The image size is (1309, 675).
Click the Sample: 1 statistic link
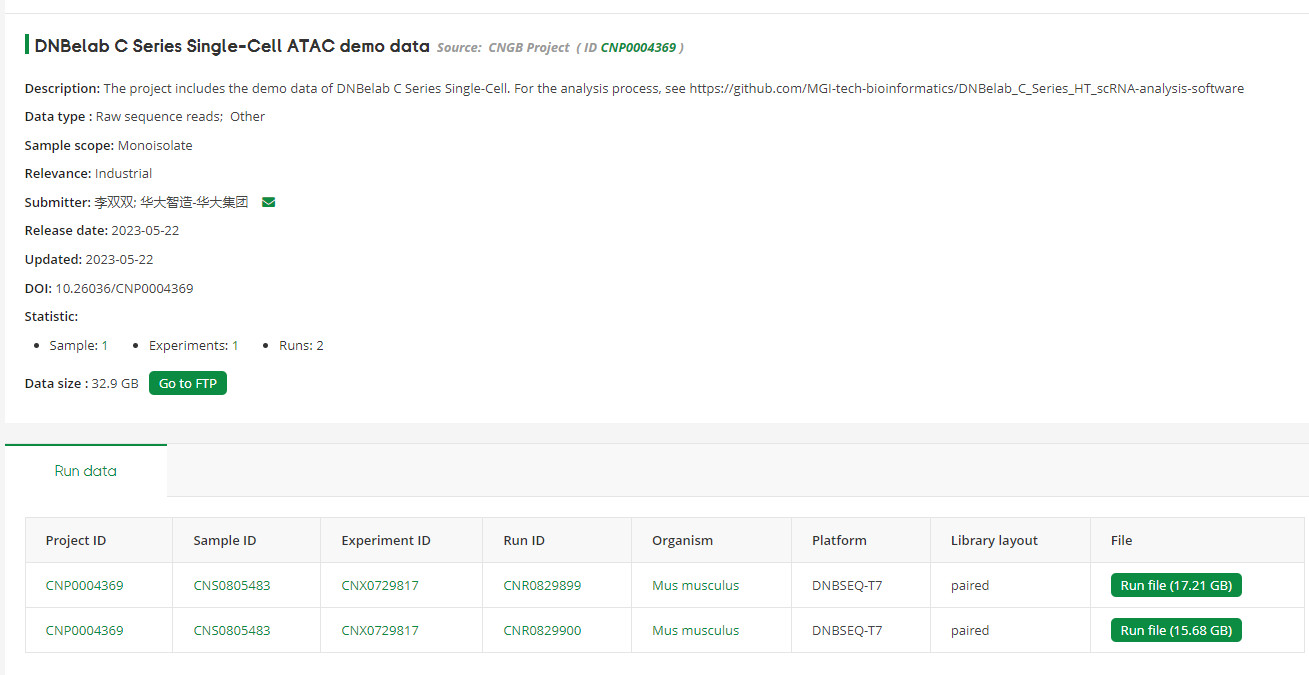point(79,345)
